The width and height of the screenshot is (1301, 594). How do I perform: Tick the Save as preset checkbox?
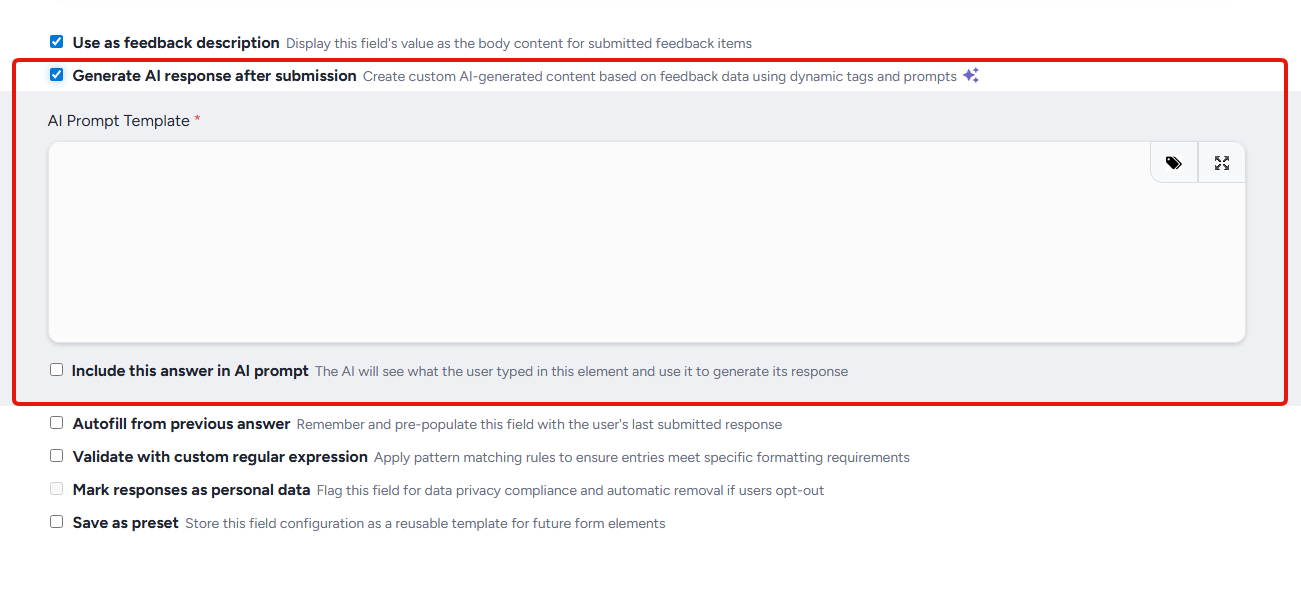pyautogui.click(x=57, y=522)
